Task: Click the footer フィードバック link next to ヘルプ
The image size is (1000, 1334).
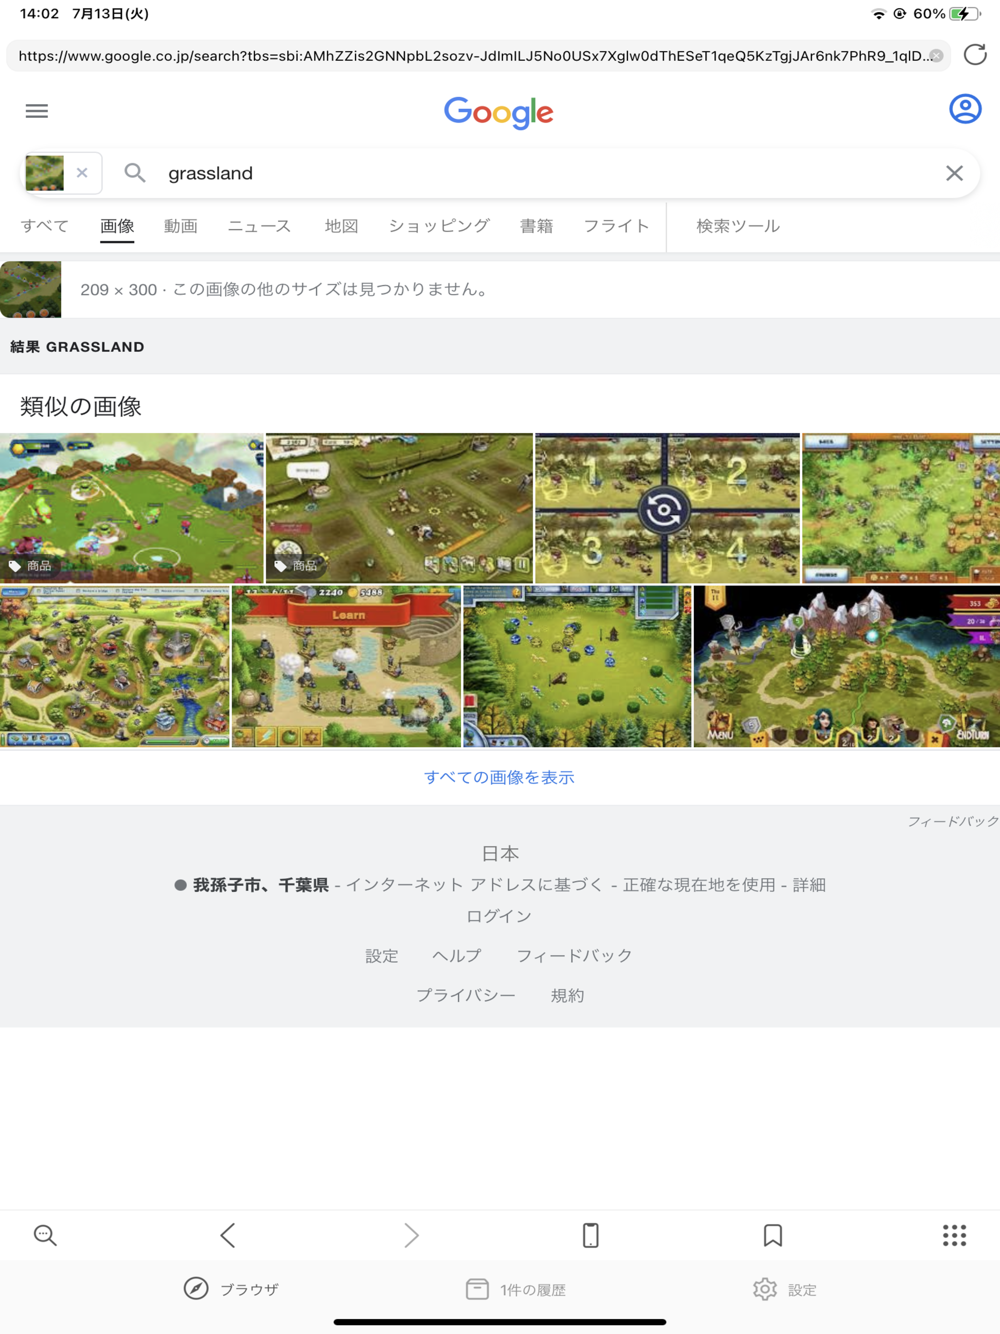Action: (574, 956)
